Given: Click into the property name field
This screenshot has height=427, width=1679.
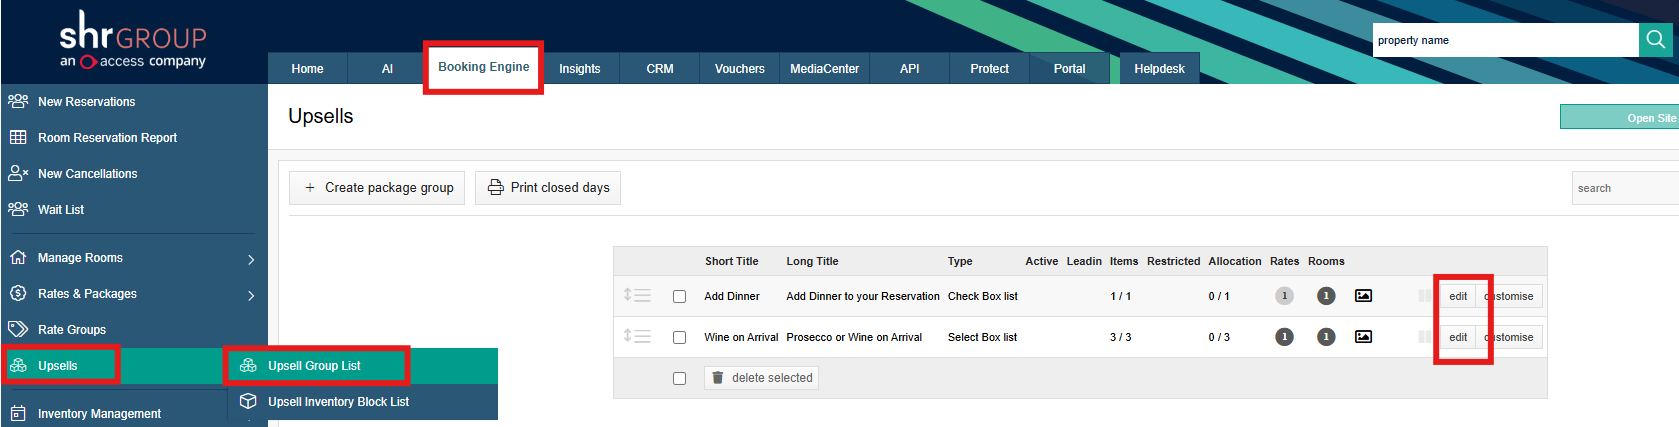Looking at the screenshot, I should tap(1506, 40).
